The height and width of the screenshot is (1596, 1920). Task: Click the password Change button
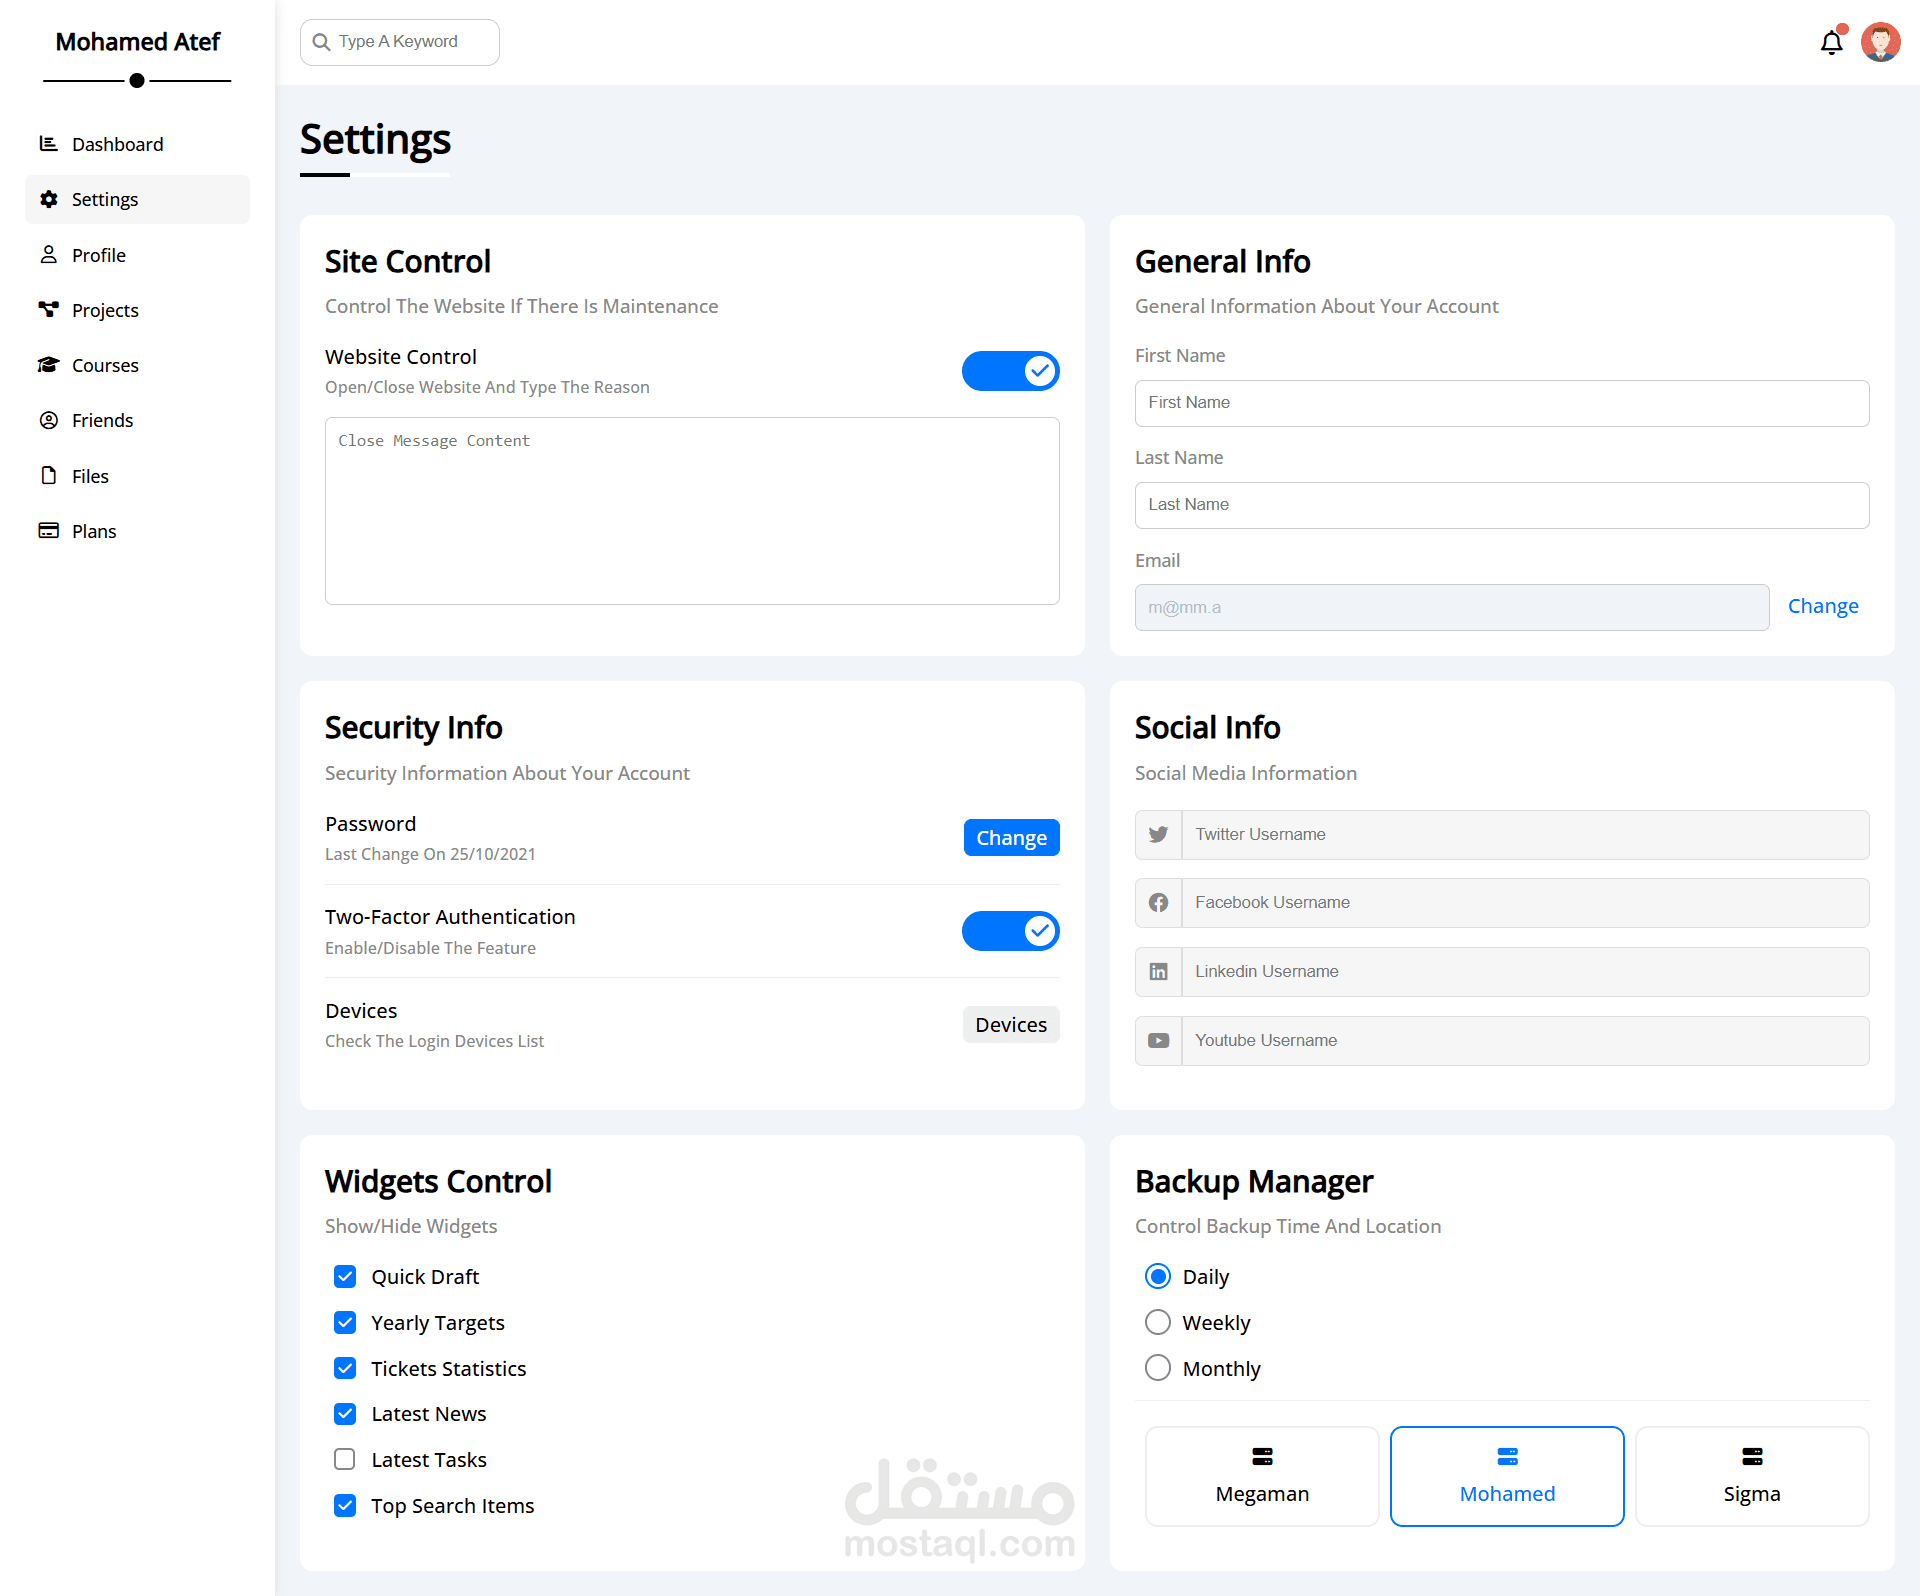pyautogui.click(x=1011, y=838)
